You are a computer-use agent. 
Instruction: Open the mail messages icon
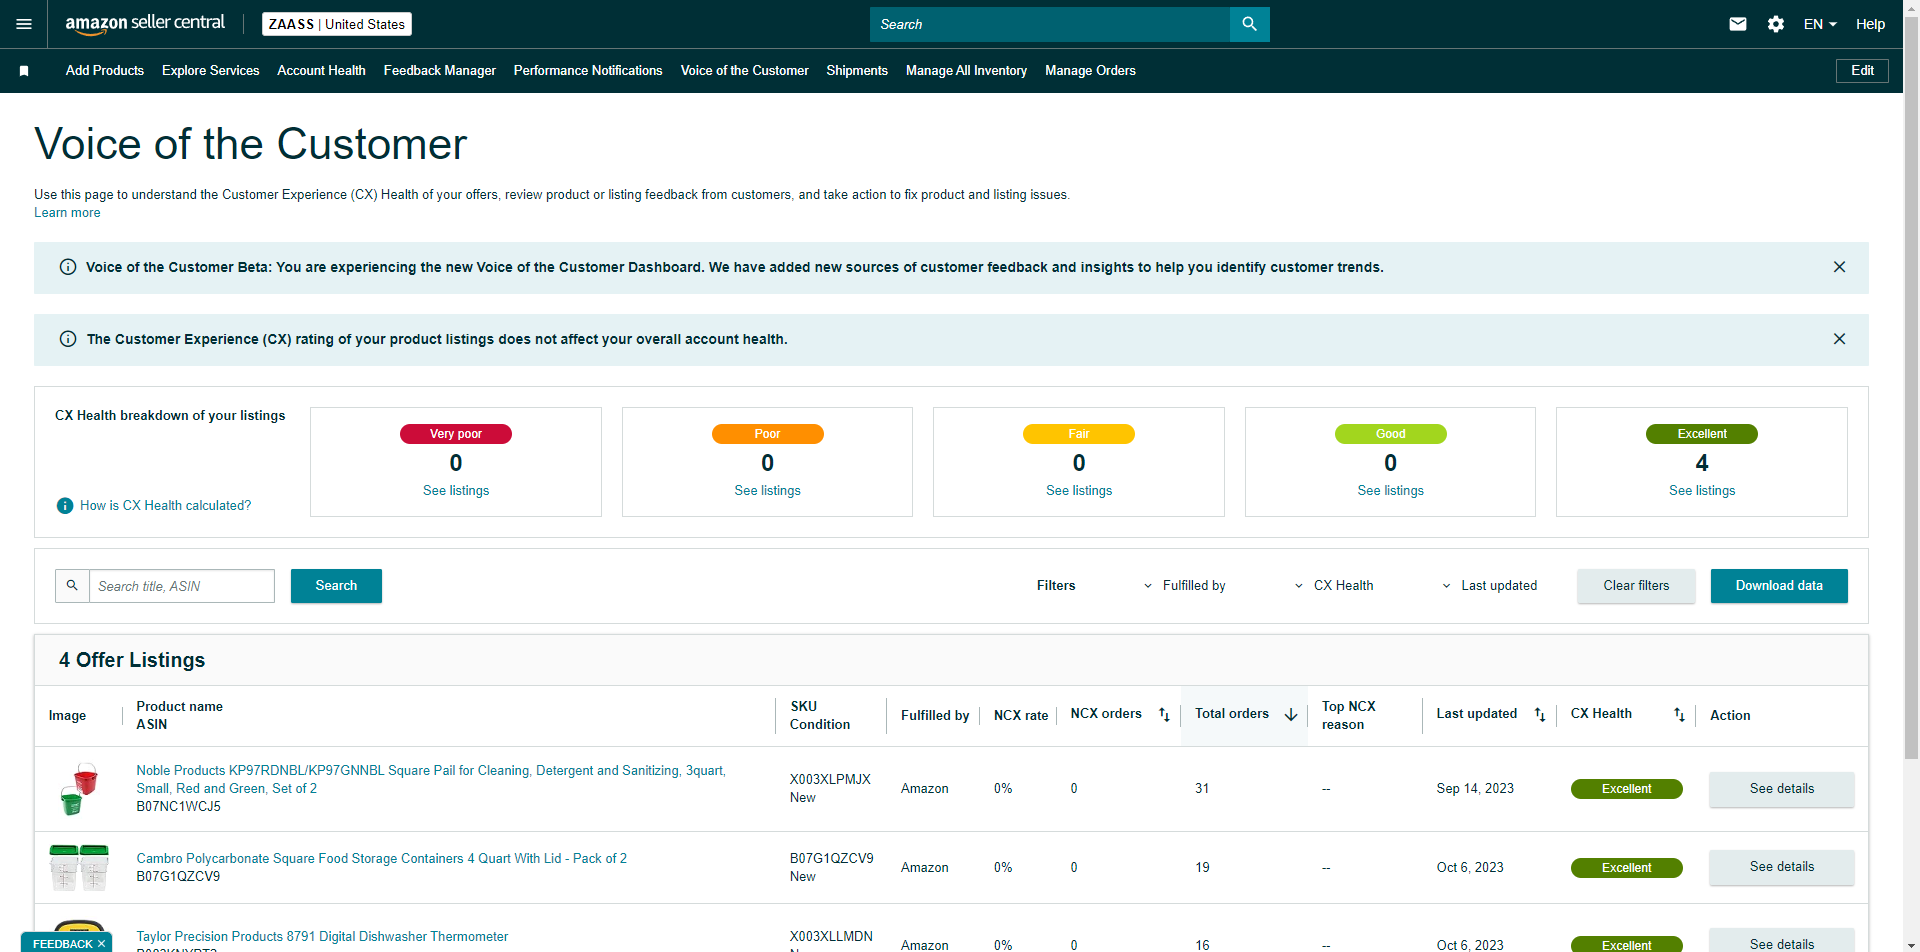(x=1738, y=24)
